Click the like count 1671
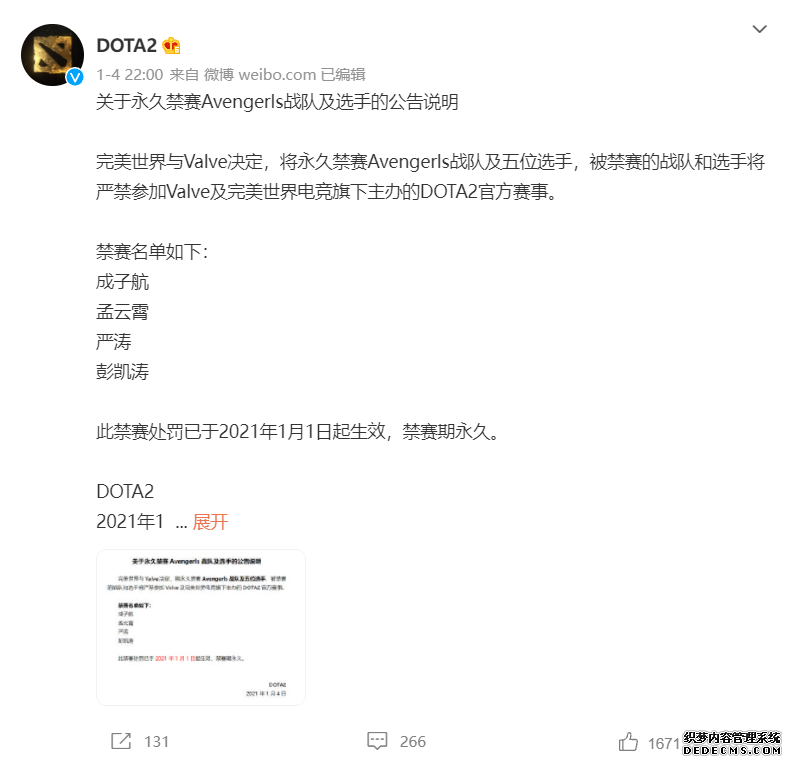 664,743
